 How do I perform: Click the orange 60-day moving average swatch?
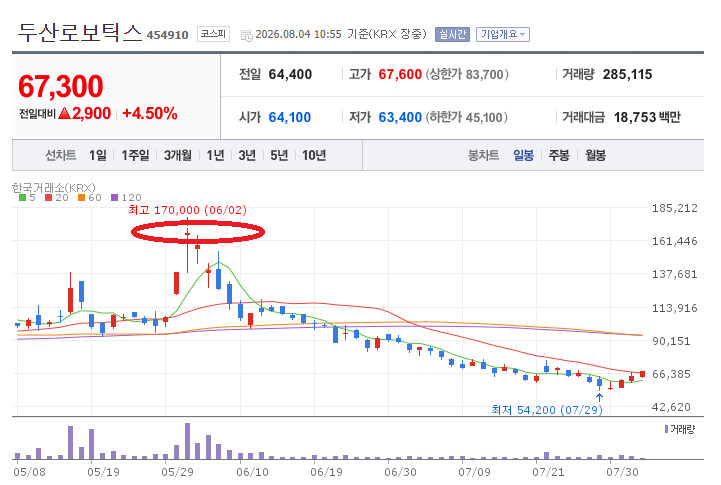[81, 198]
